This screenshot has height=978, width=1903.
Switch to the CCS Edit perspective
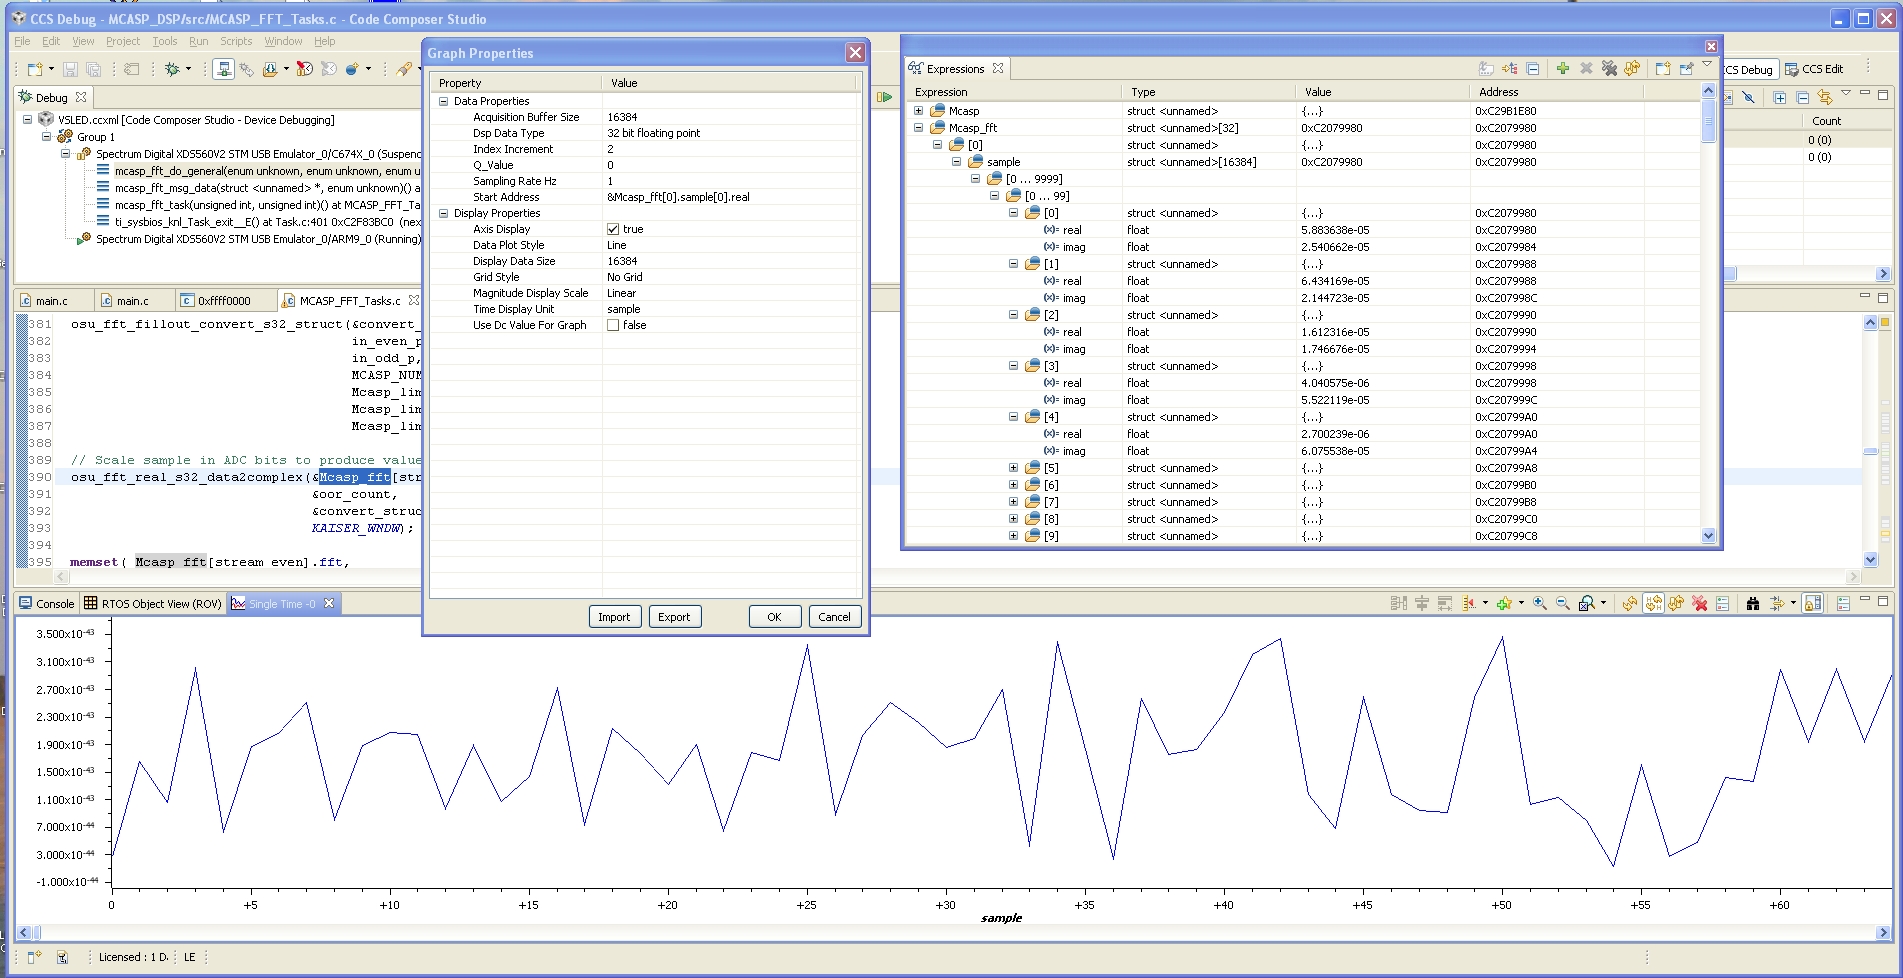[x=1815, y=69]
